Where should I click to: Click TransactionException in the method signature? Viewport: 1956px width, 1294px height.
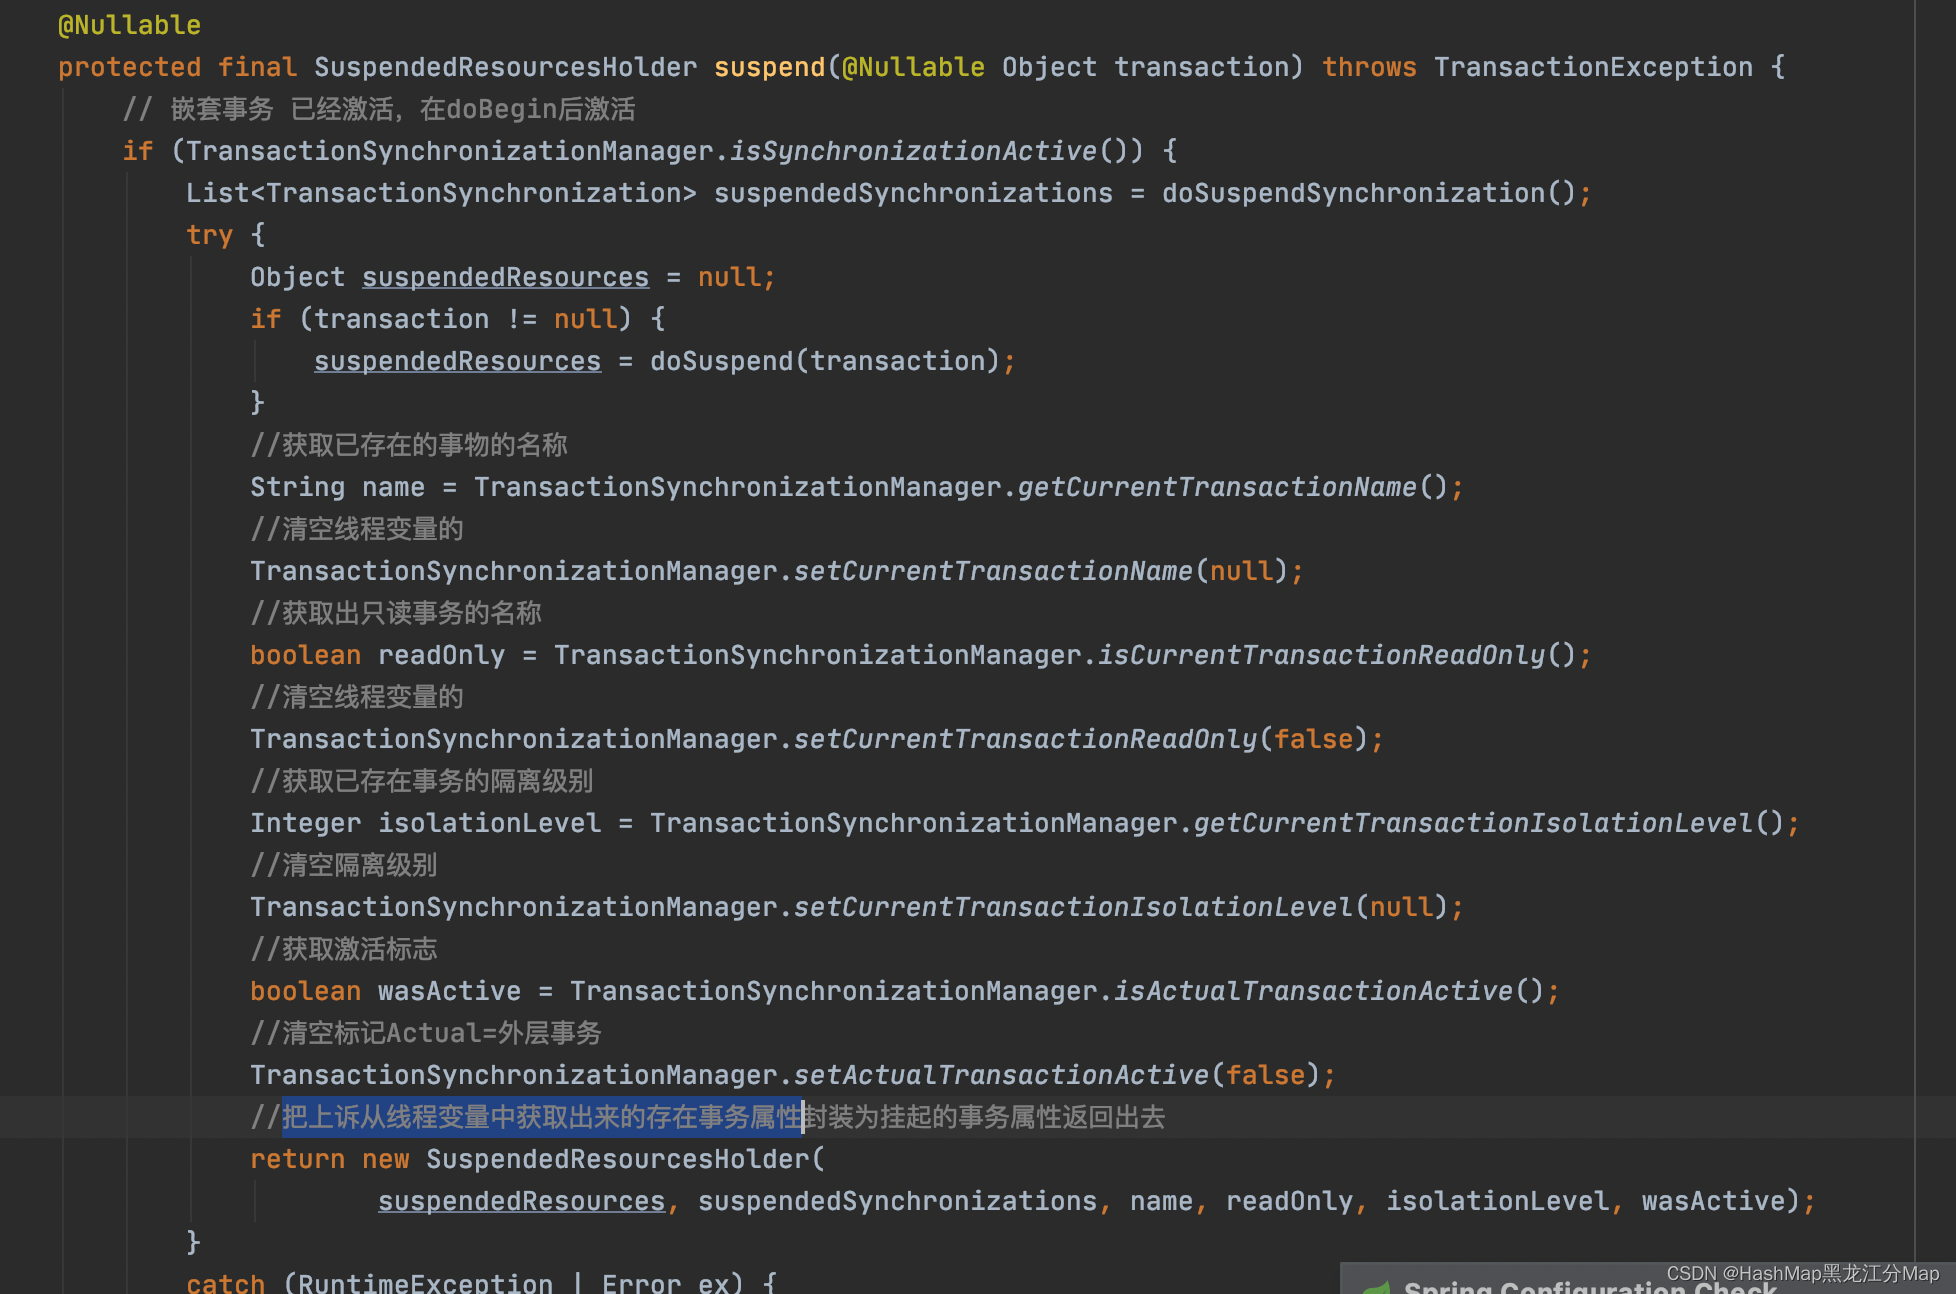pyautogui.click(x=1593, y=67)
